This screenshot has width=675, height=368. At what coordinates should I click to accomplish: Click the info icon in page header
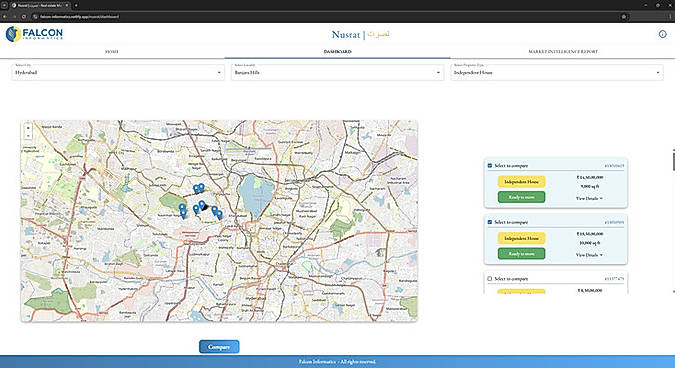coord(662,34)
